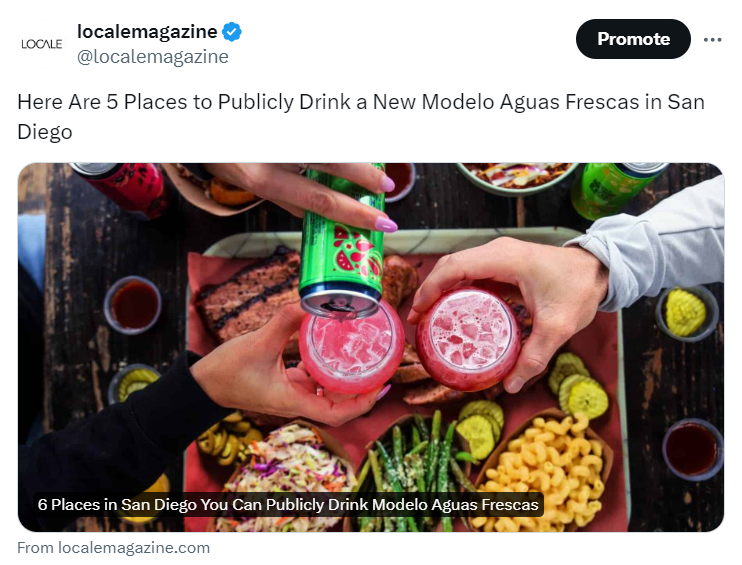
Task: Click the blue verified checkmark badge
Action: tap(232, 32)
